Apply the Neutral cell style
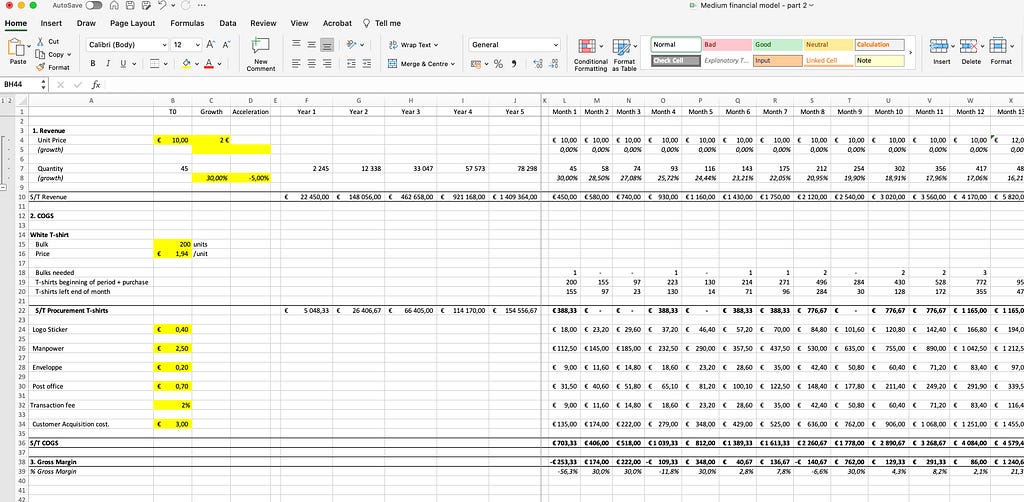The image size is (1024, 502). [828, 44]
